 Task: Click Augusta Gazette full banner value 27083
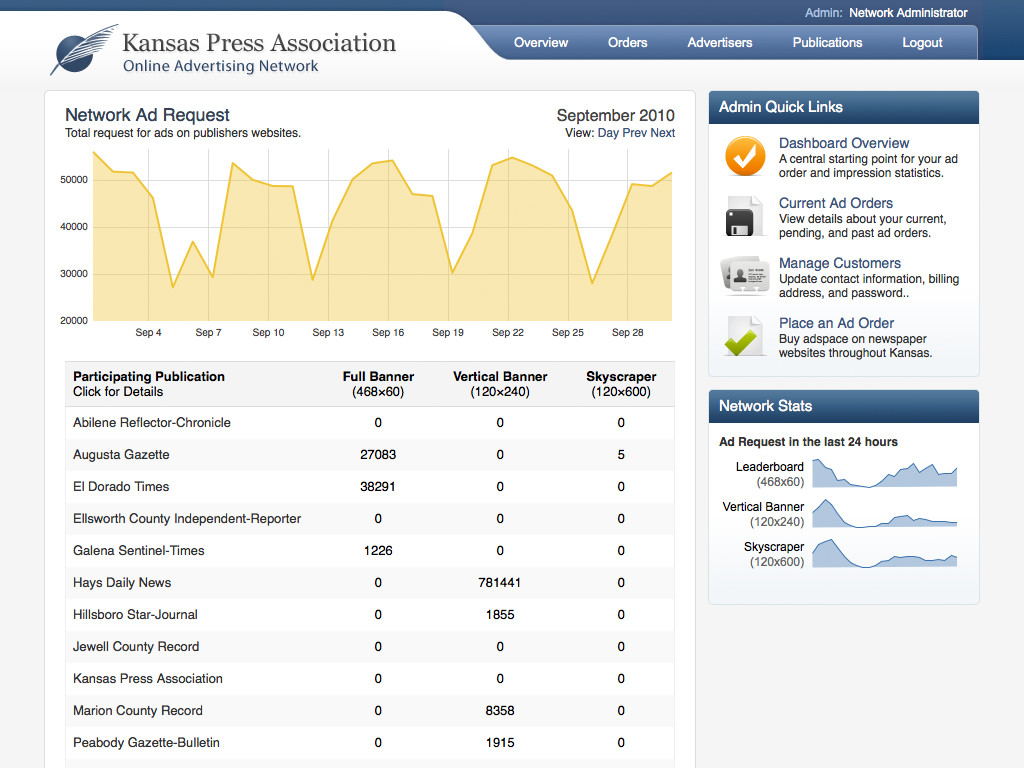coord(378,455)
